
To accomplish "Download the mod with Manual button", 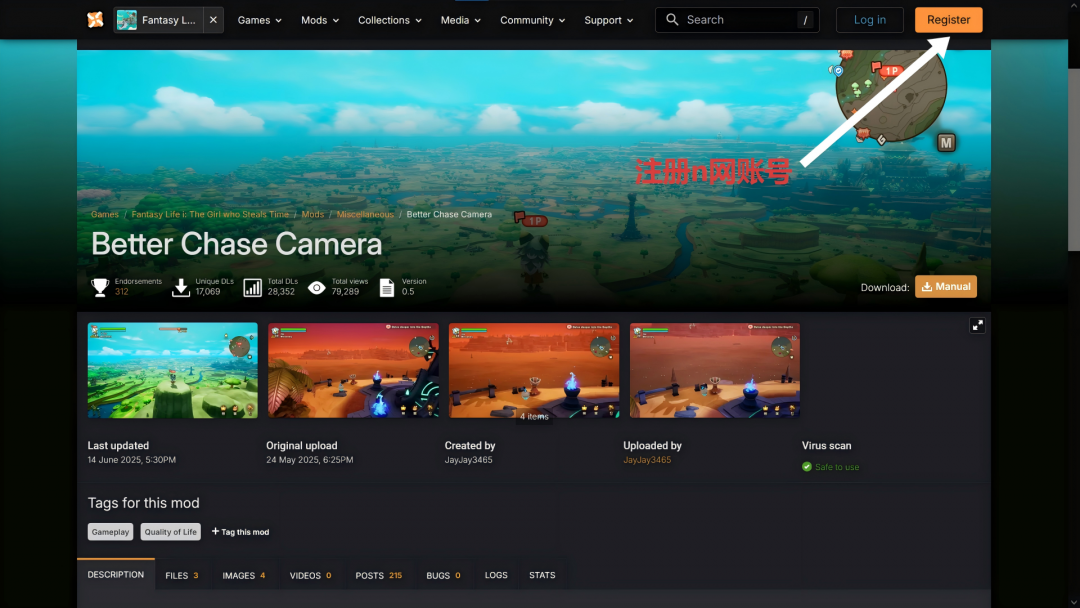I will pyautogui.click(x=946, y=286).
